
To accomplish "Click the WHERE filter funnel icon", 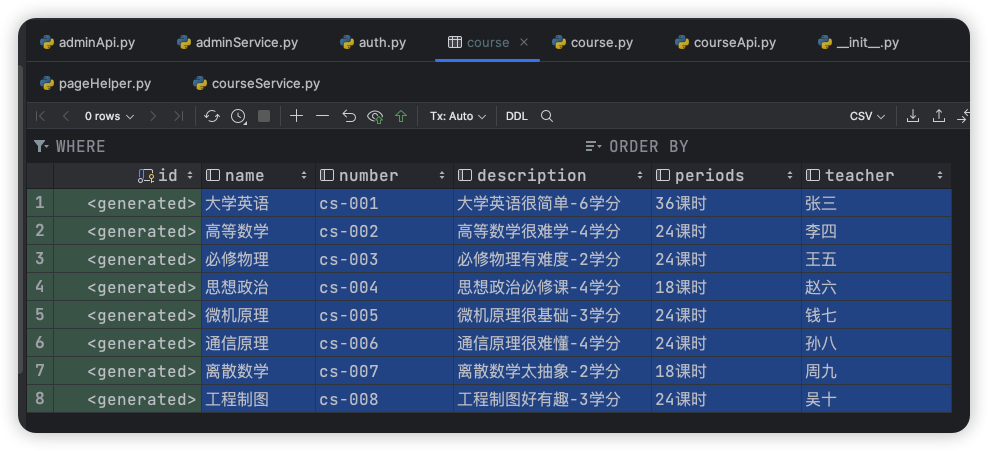I will point(41,146).
